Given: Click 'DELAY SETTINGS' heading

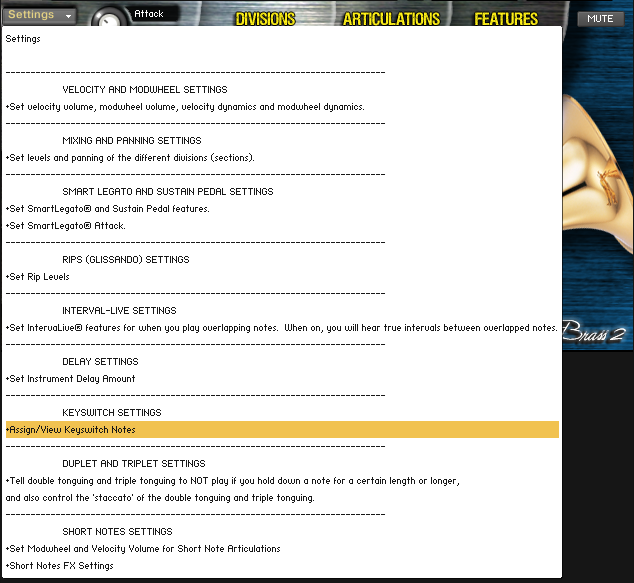Looking at the screenshot, I should [x=100, y=361].
